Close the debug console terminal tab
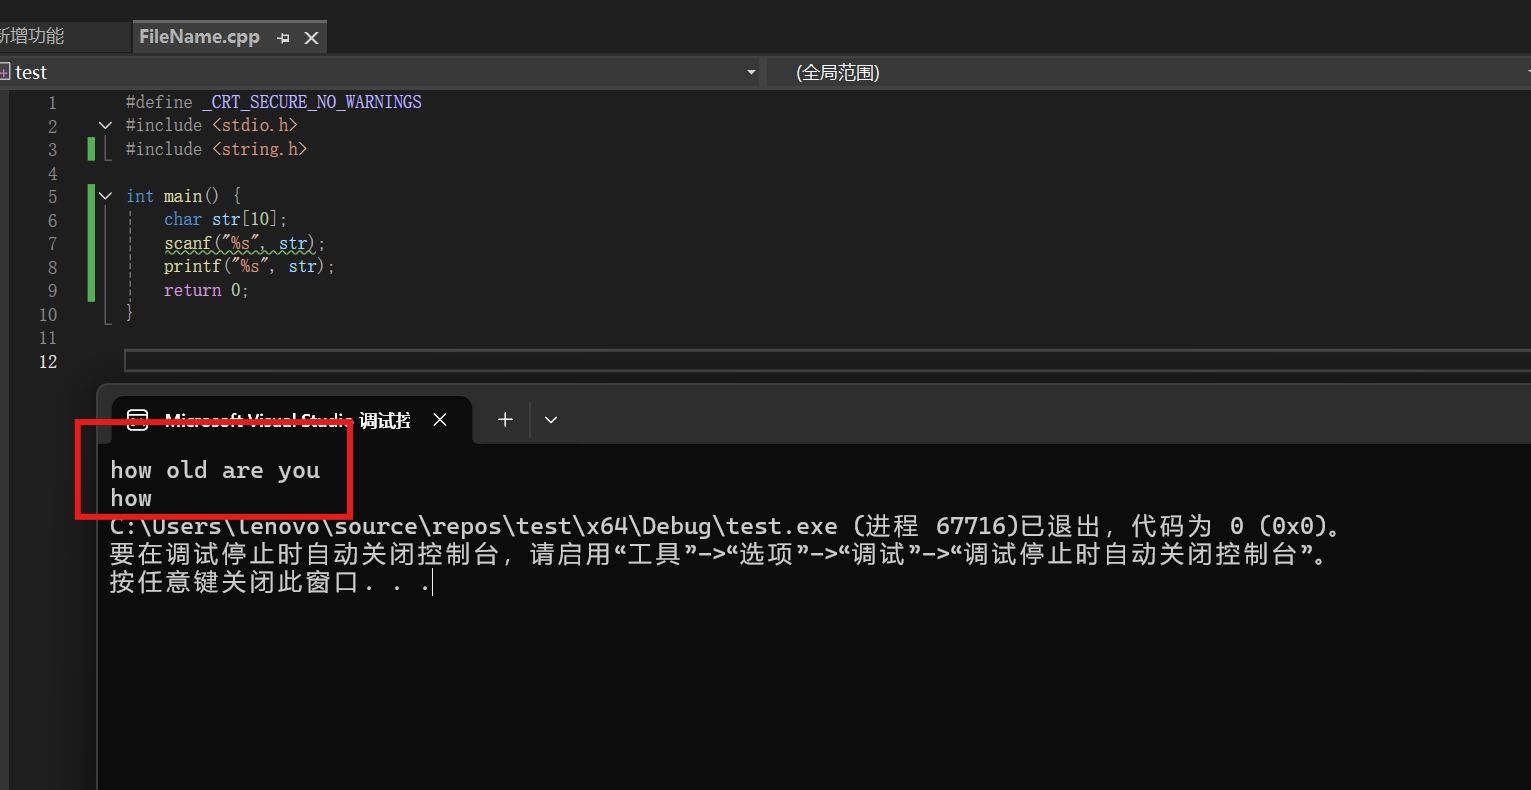 click(x=440, y=420)
